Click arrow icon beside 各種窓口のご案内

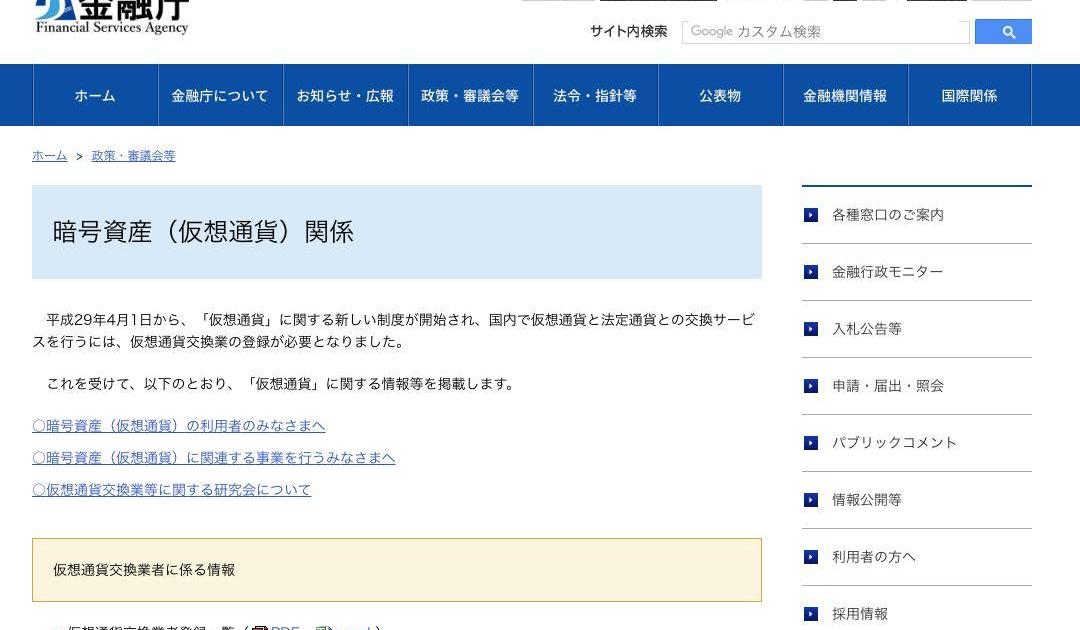click(811, 215)
